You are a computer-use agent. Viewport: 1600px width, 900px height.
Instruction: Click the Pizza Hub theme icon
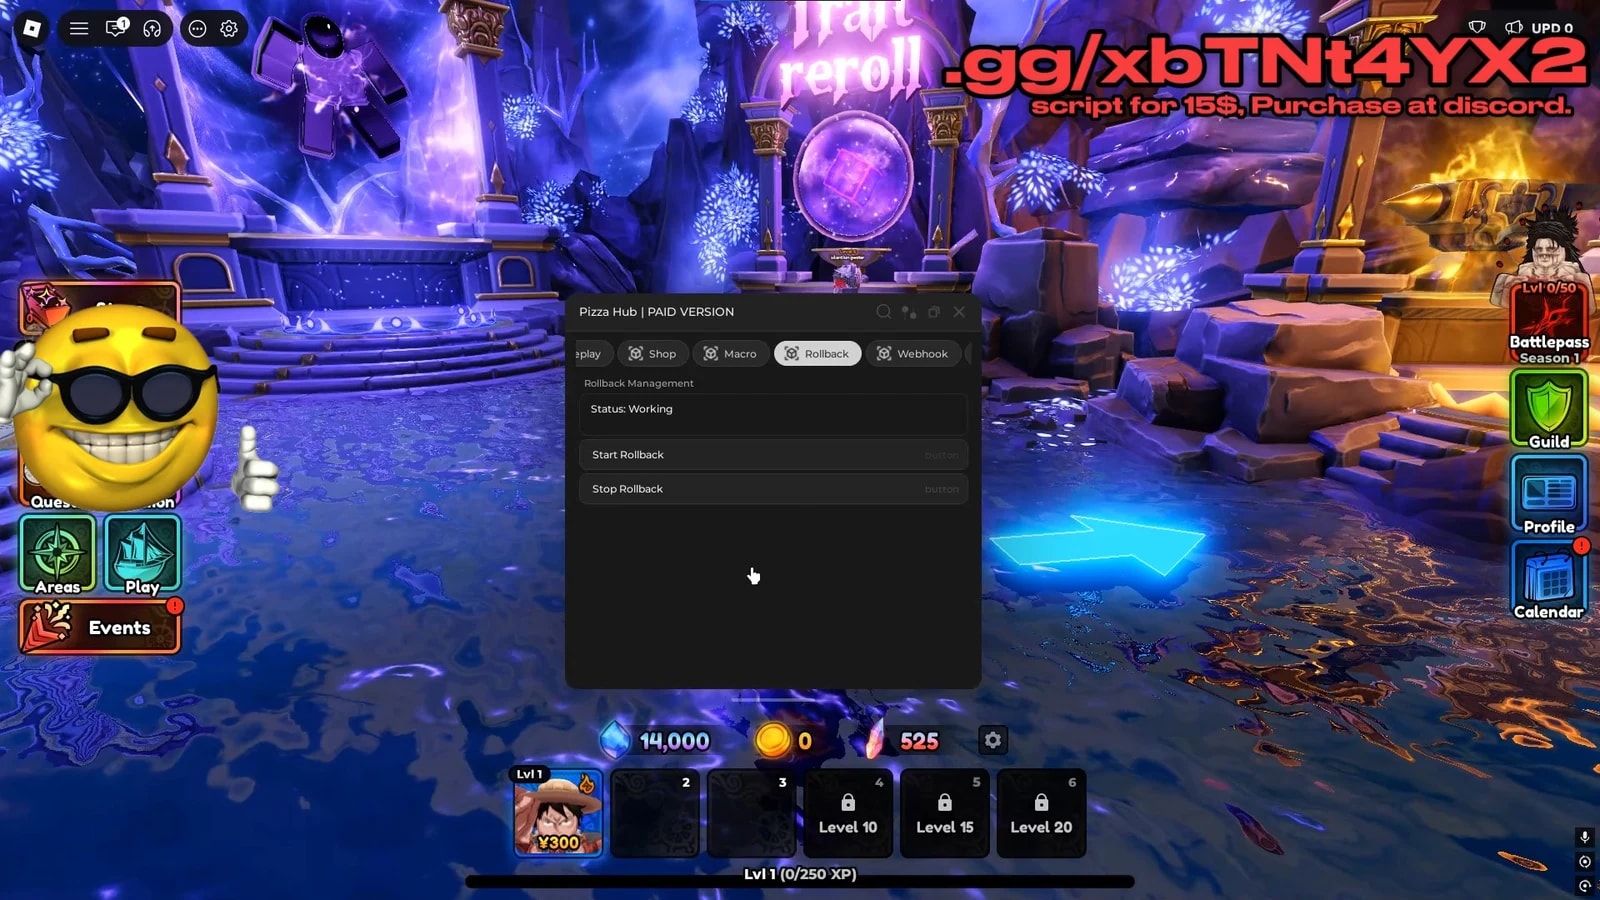[909, 312]
